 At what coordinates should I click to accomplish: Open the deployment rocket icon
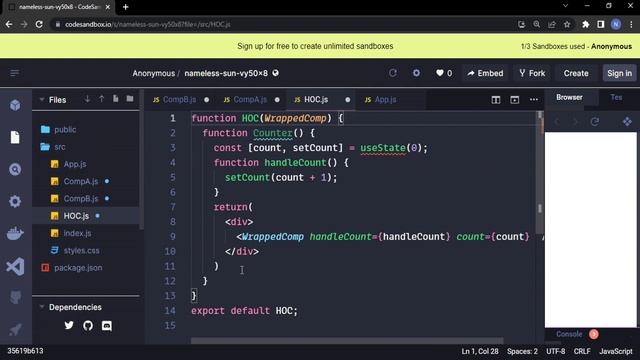click(x=15, y=330)
